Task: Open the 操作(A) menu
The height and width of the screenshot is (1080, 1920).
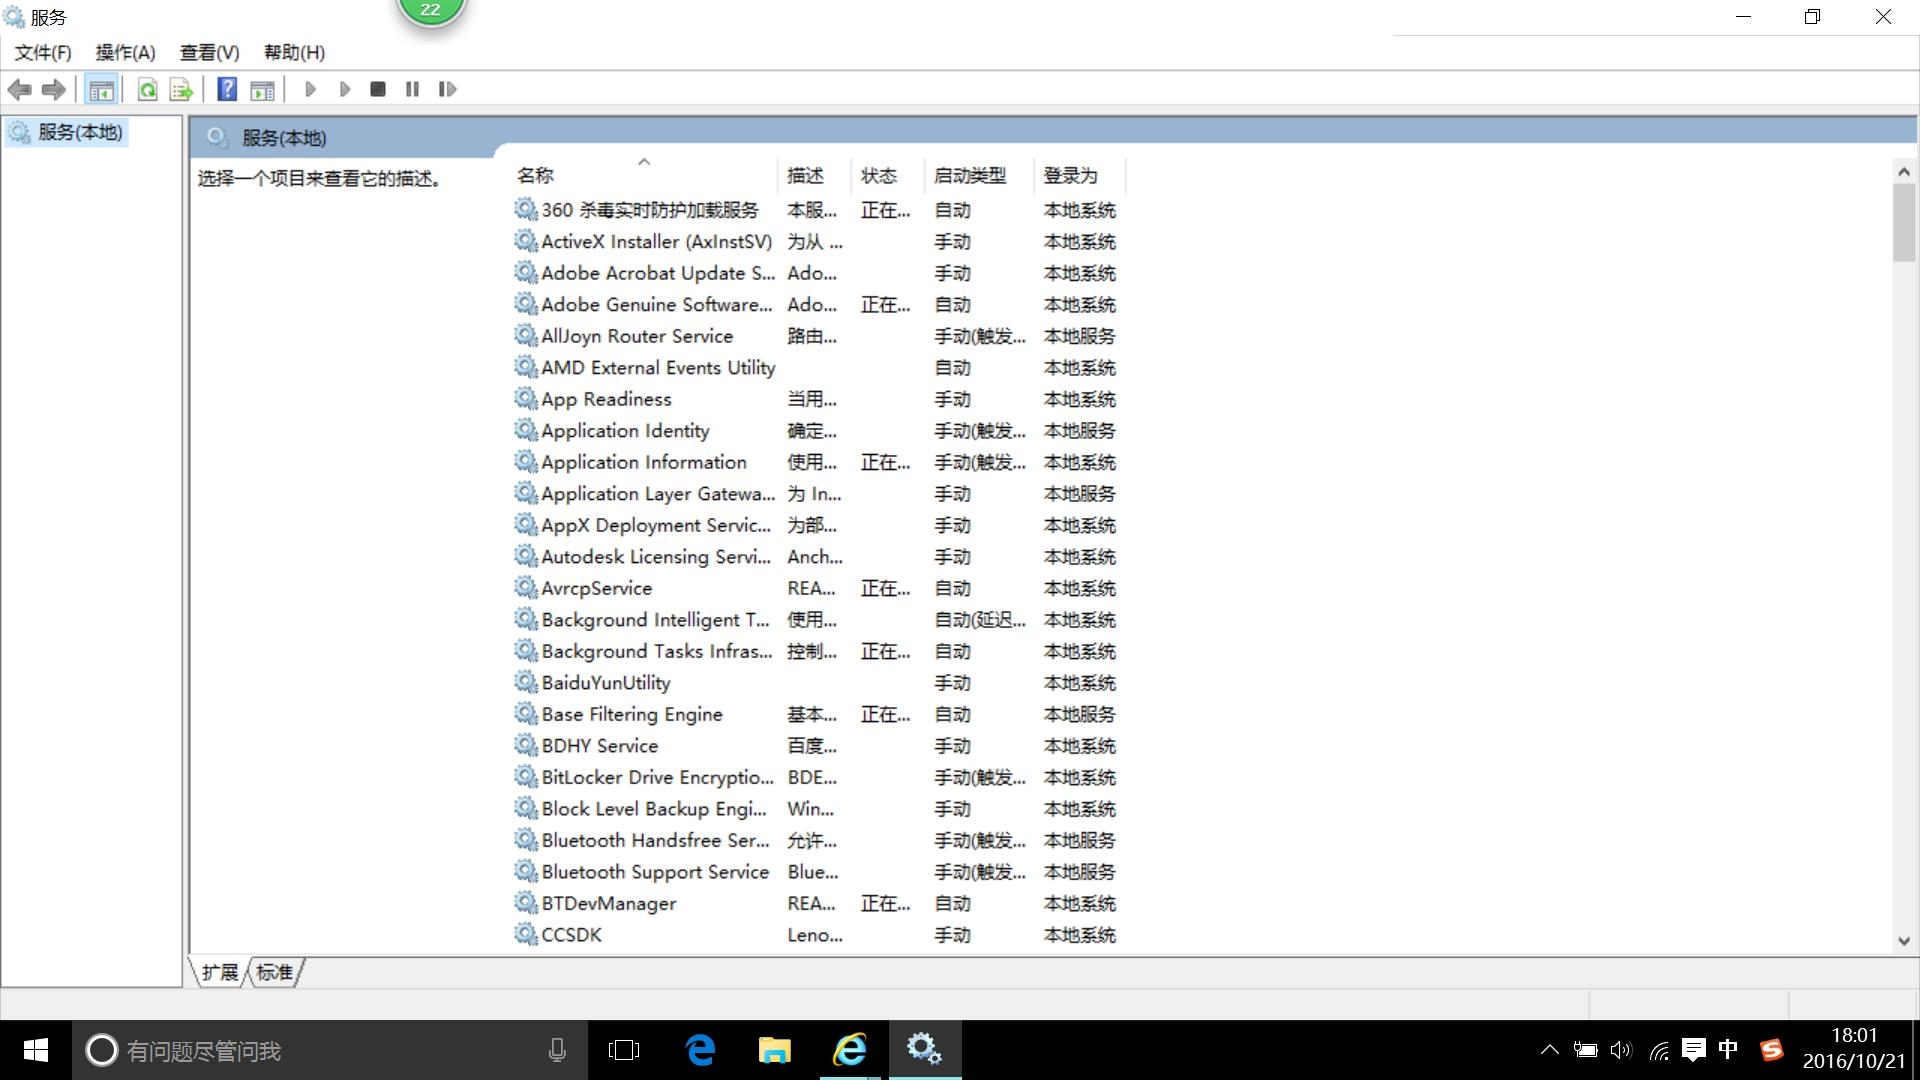Action: (x=125, y=53)
